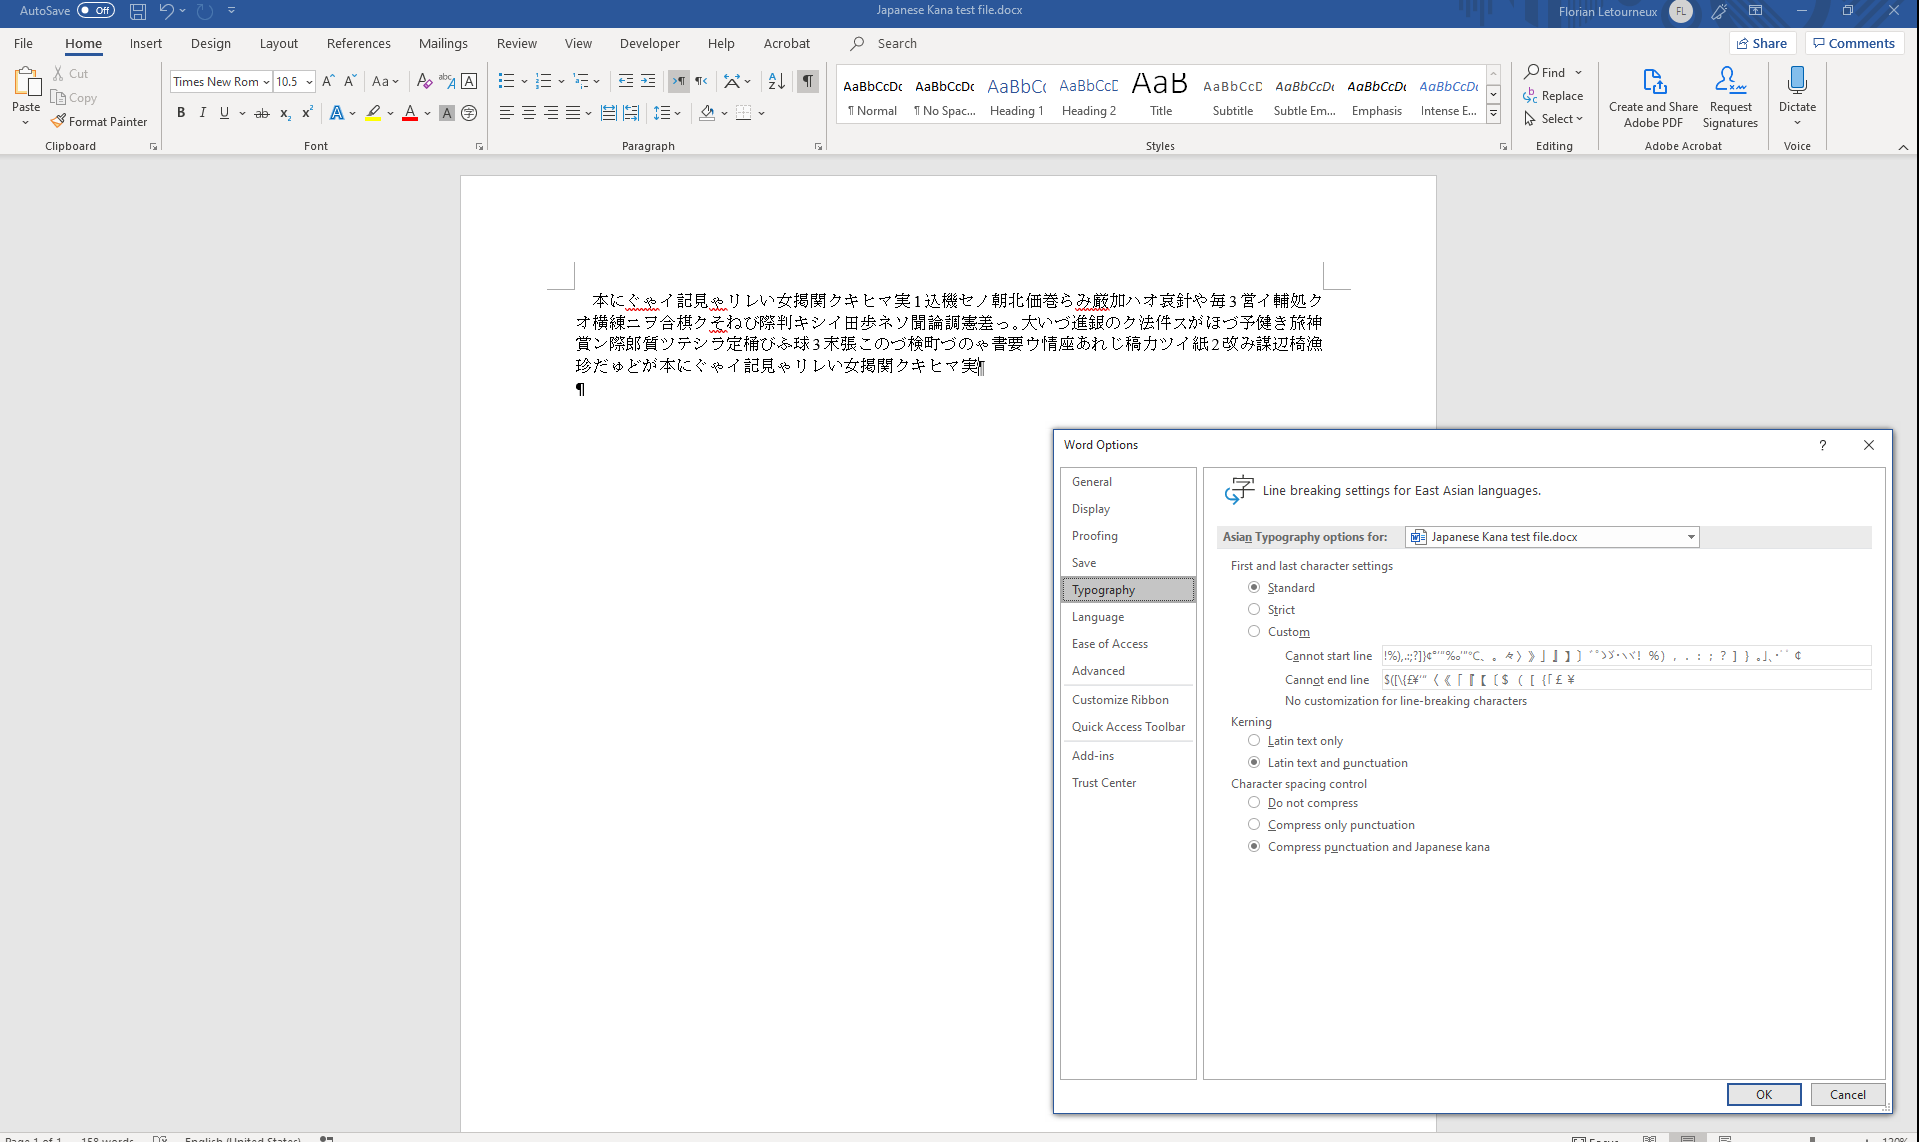The width and height of the screenshot is (1919, 1142).
Task: Apply Italic formatting
Action: click(203, 113)
